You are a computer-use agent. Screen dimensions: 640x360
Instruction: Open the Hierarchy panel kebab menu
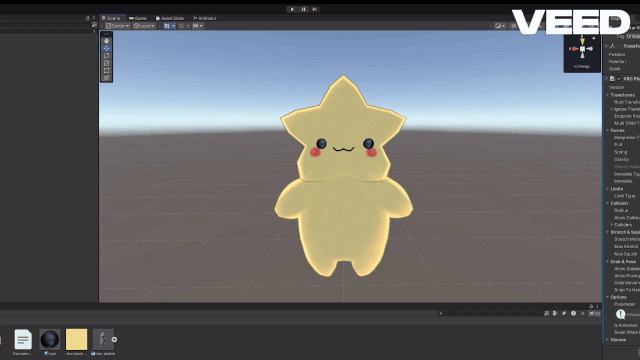93,18
